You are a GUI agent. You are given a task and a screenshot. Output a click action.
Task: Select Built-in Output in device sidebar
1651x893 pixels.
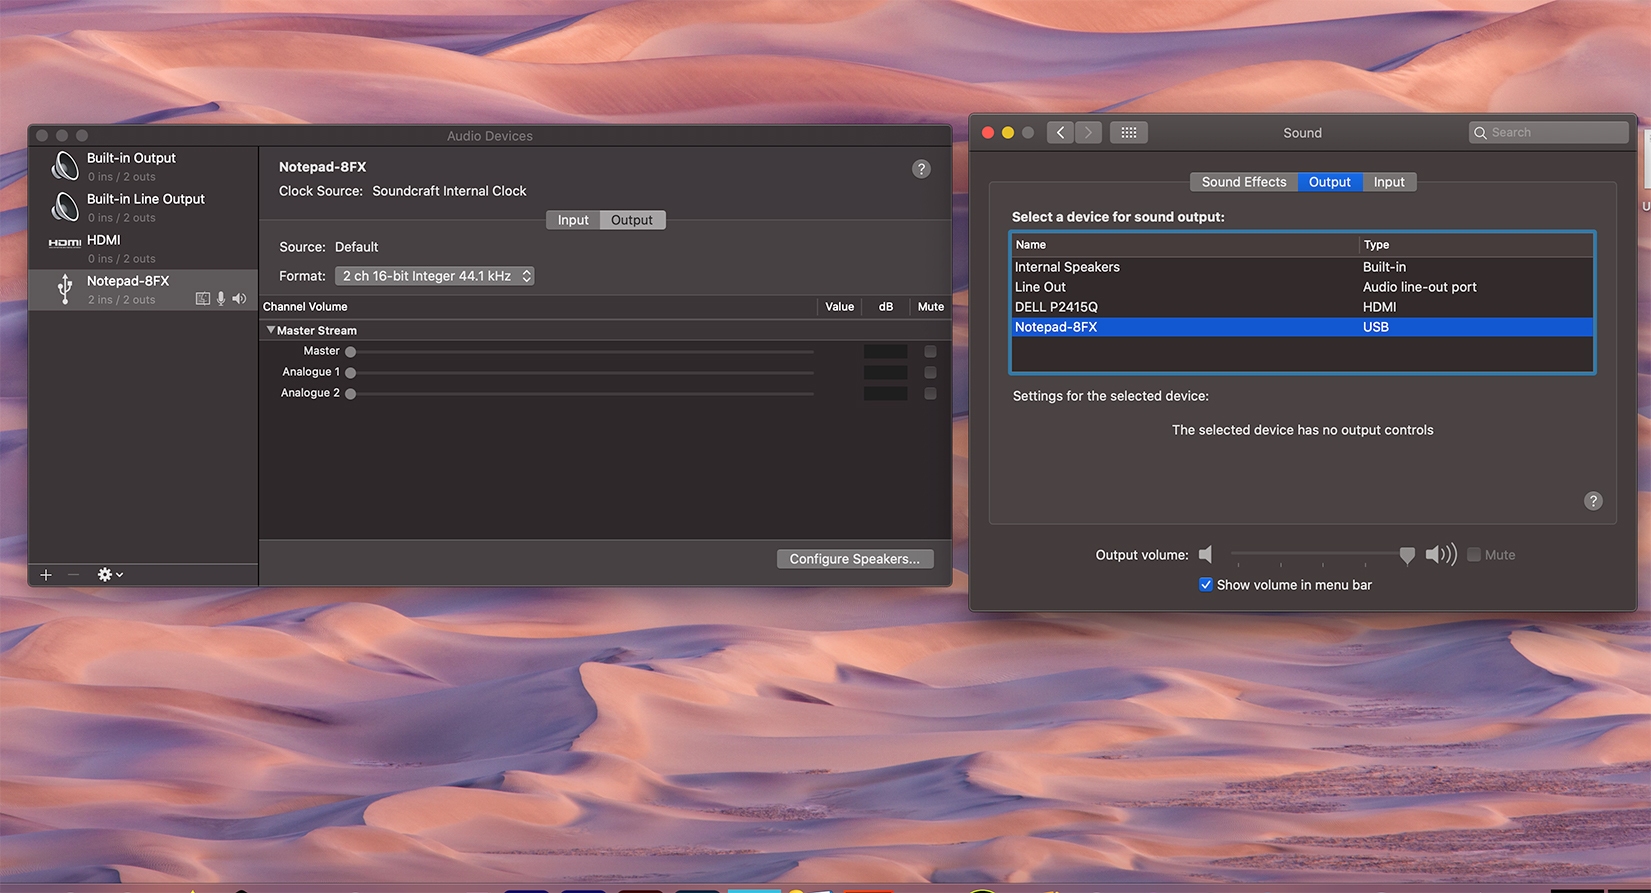[x=143, y=167]
